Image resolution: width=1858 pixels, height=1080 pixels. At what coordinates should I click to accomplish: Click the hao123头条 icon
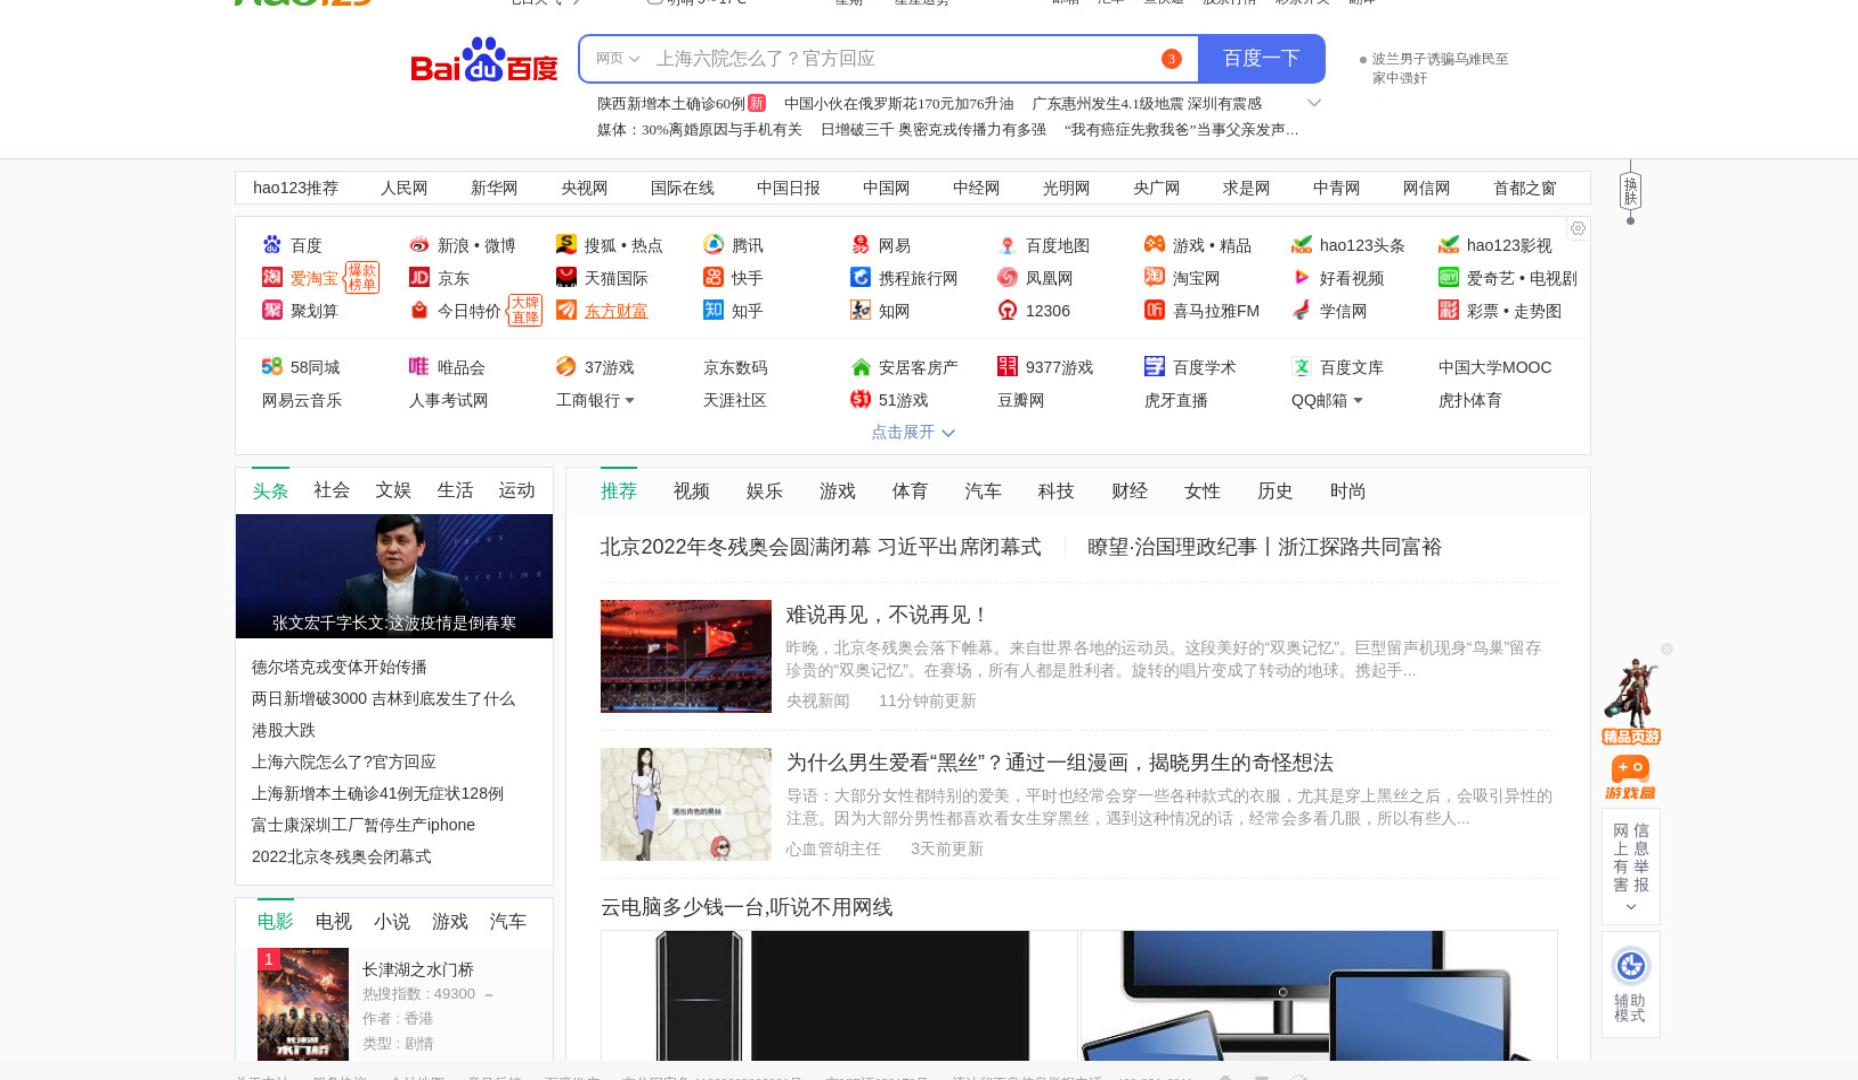(1301, 245)
